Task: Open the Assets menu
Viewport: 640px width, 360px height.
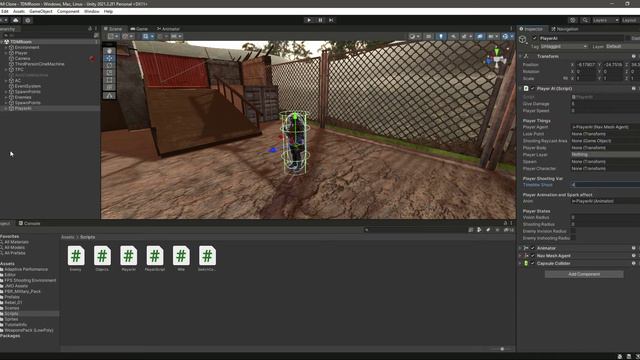Action: (19, 11)
